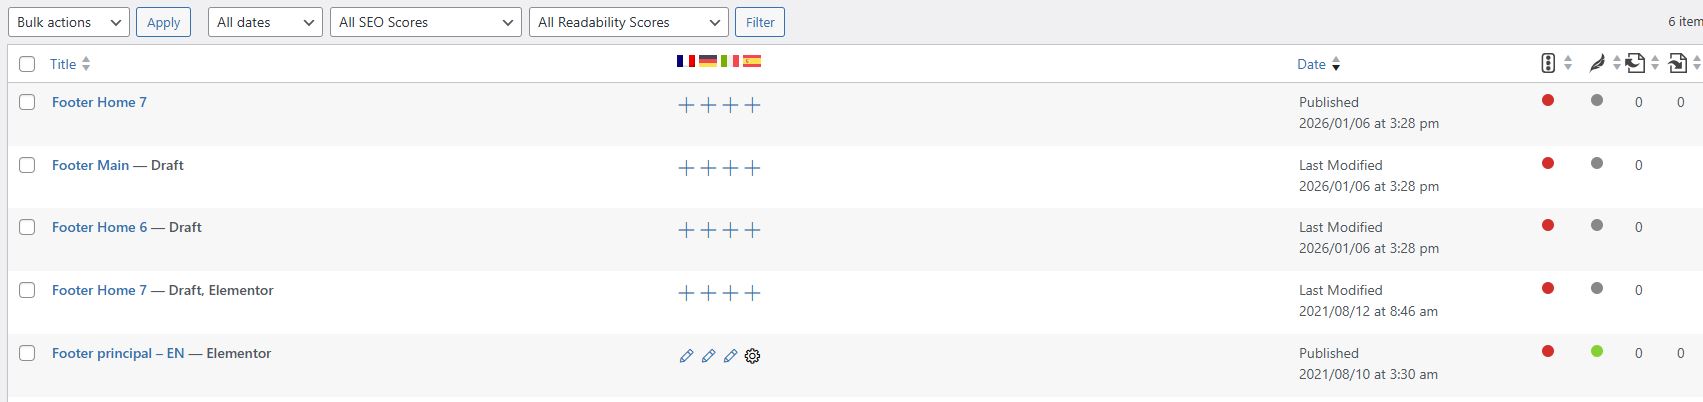1703x402 pixels.
Task: Open translation settings gear for Footer principal
Action: [x=753, y=356]
